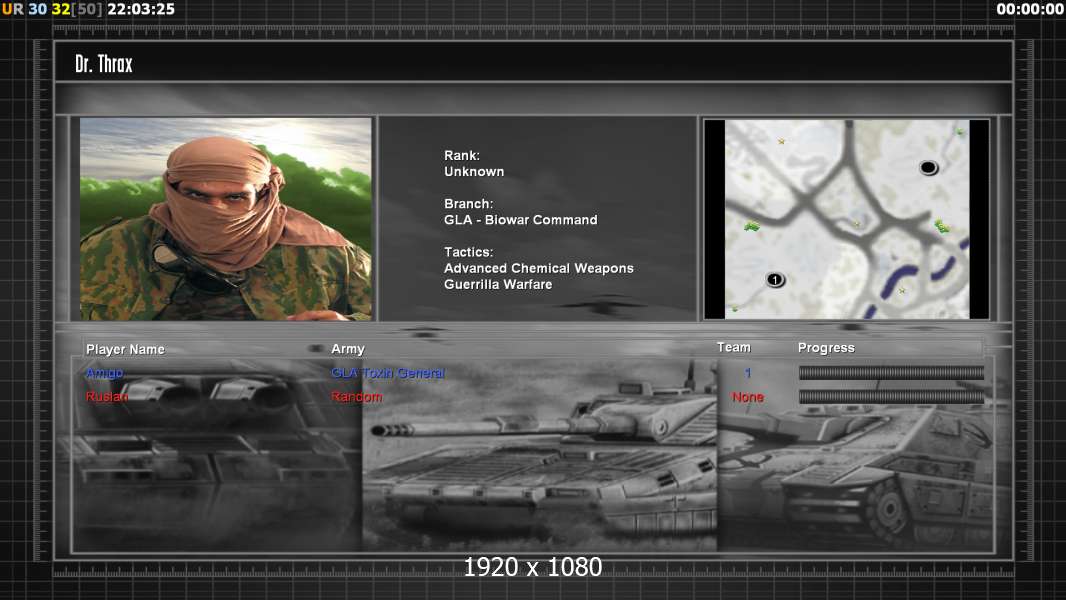Click Advanced Chemical Weapons text
The image size is (1066, 600).
click(538, 268)
